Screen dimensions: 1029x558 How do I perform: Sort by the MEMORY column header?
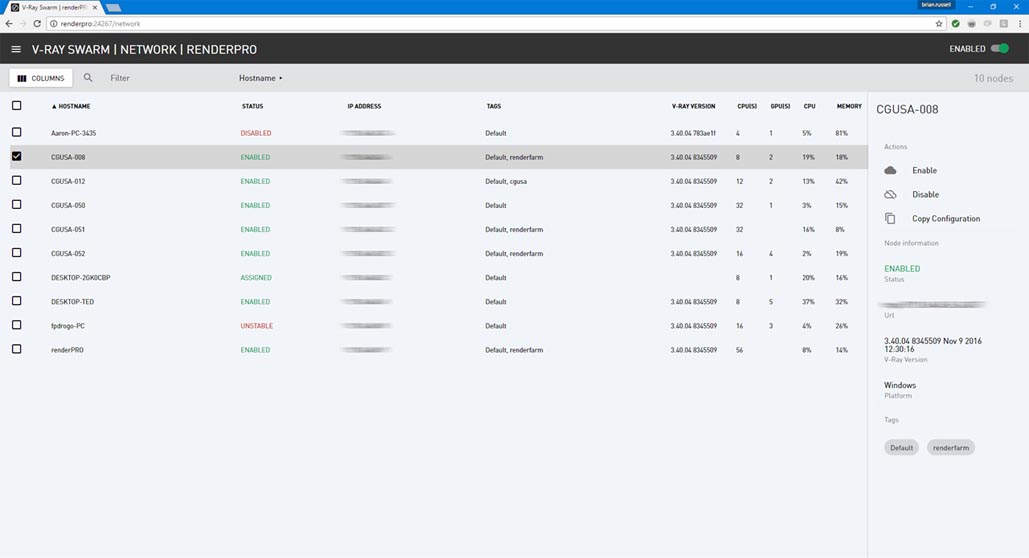[x=849, y=106]
